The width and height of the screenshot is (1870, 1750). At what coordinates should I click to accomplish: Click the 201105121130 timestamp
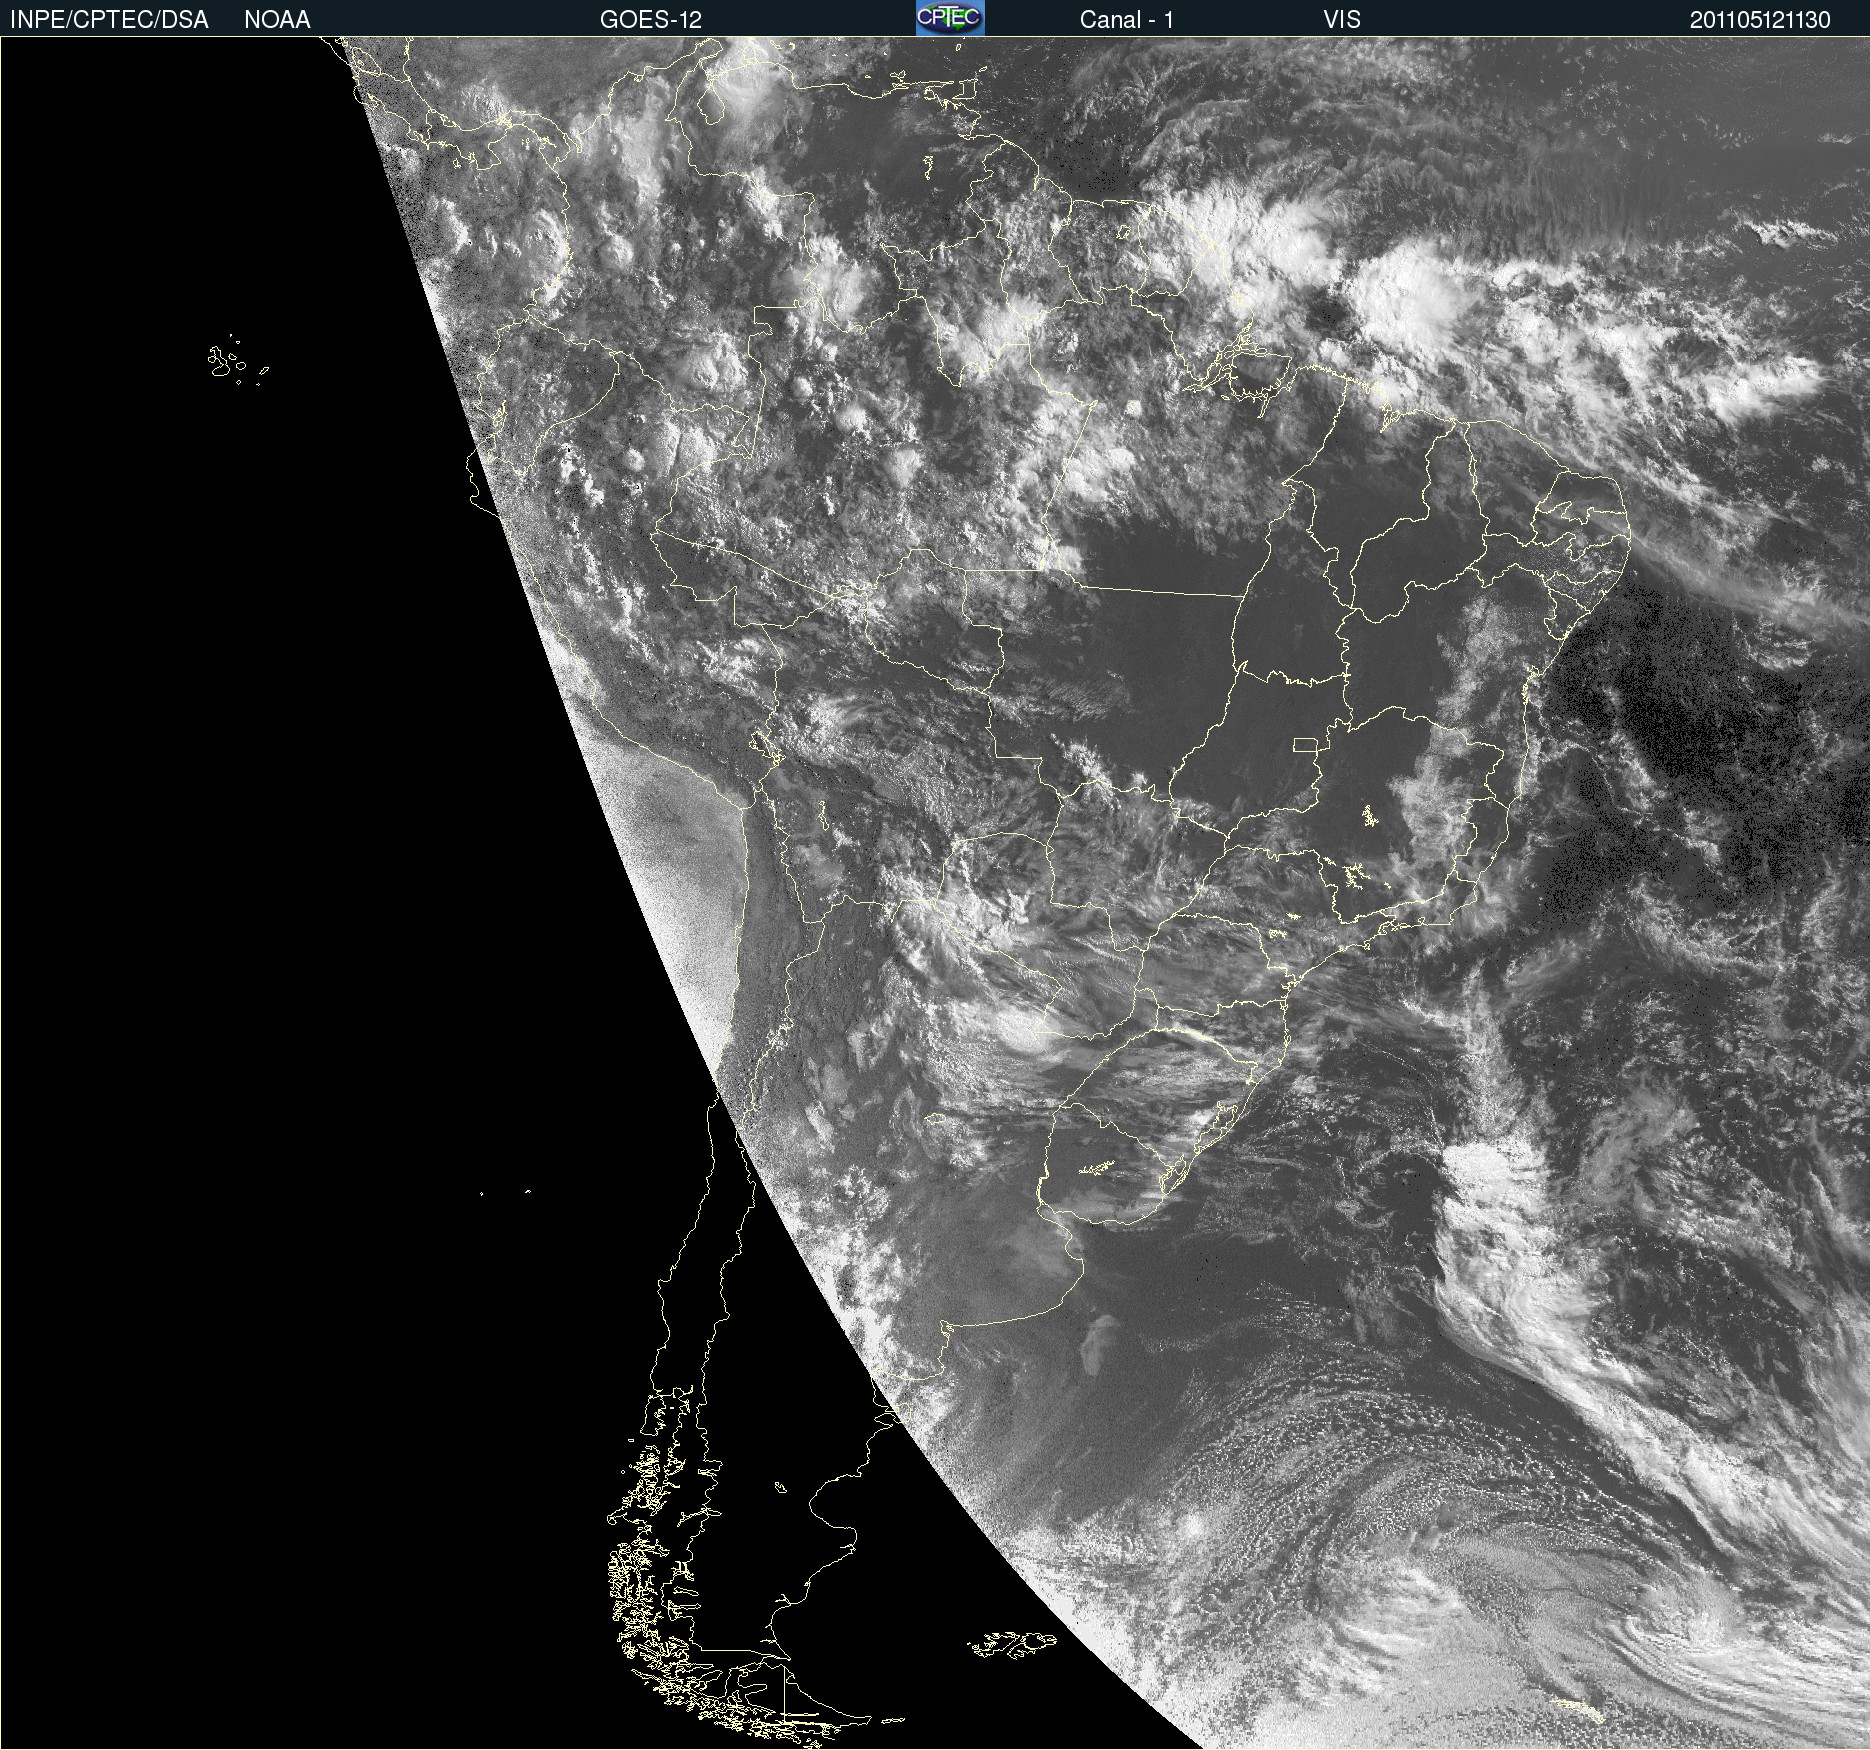(x=1760, y=20)
